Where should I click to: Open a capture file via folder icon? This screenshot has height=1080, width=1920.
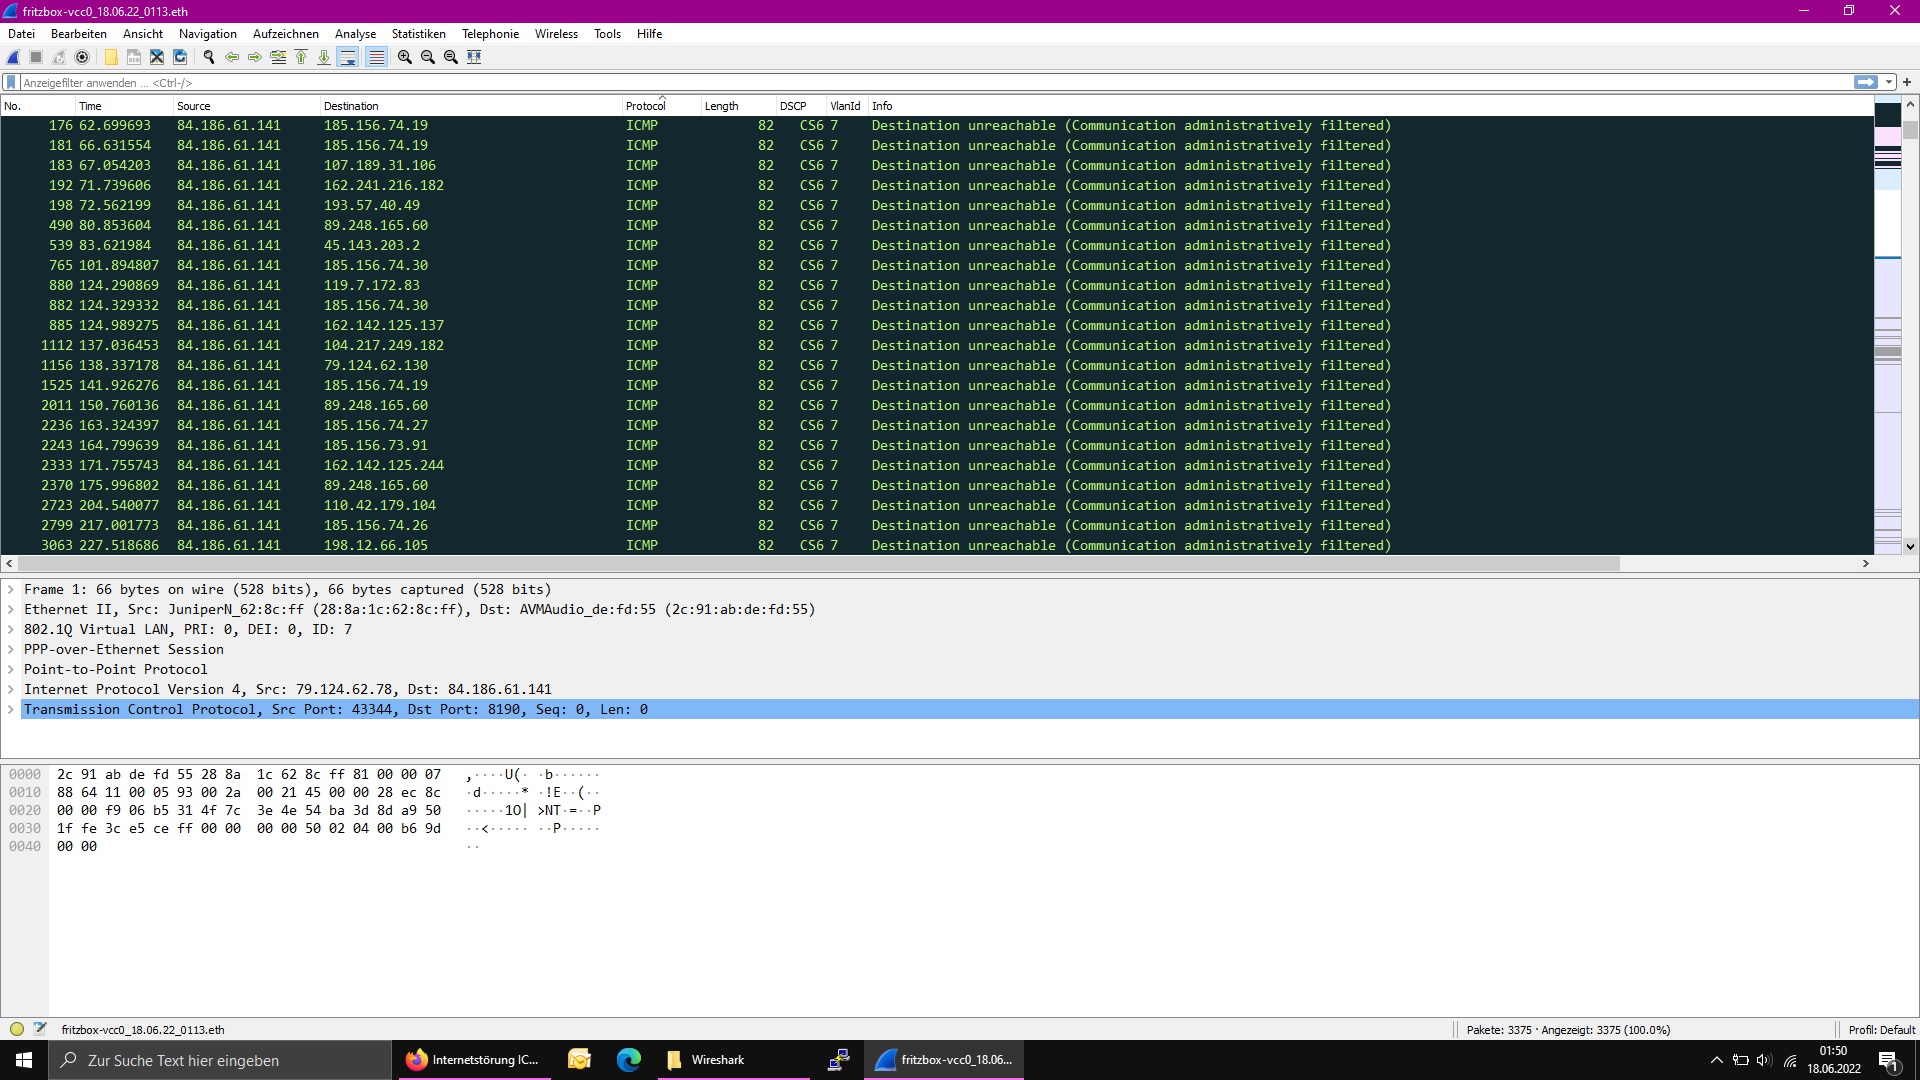coord(111,57)
